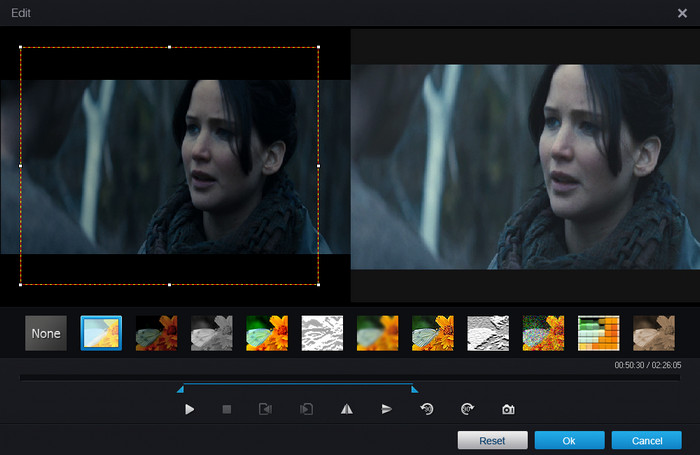Image resolution: width=700 pixels, height=455 pixels.
Task: Click the blue trimmed range bar
Action: tap(297, 384)
